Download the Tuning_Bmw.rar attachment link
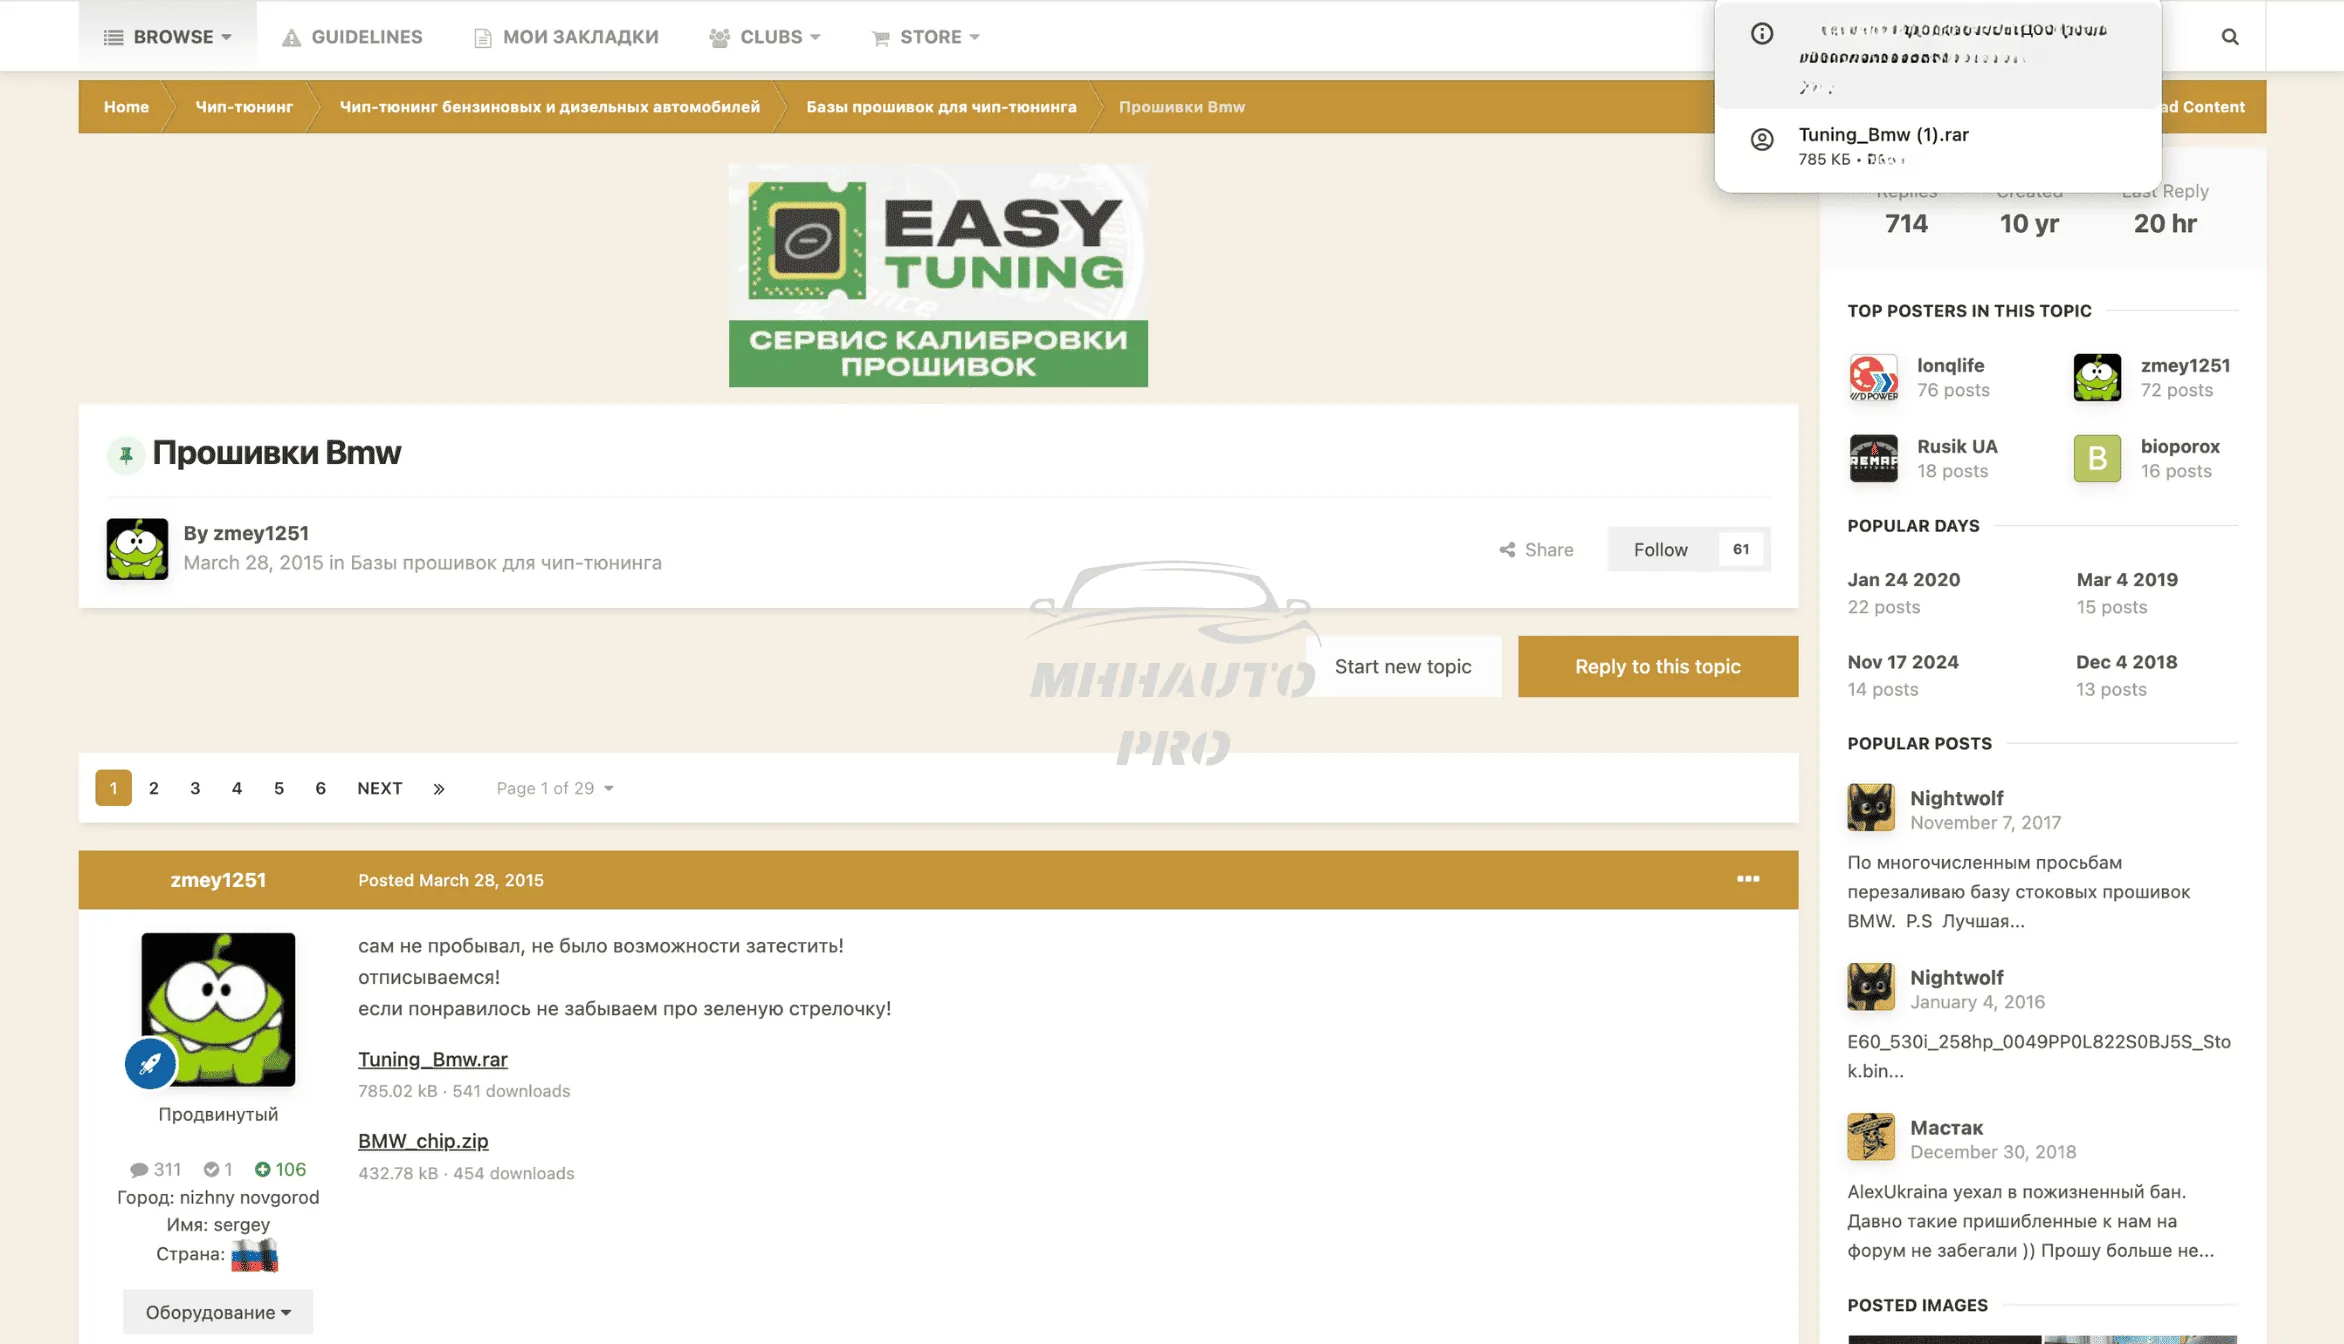This screenshot has width=2344, height=1344. [x=432, y=1059]
